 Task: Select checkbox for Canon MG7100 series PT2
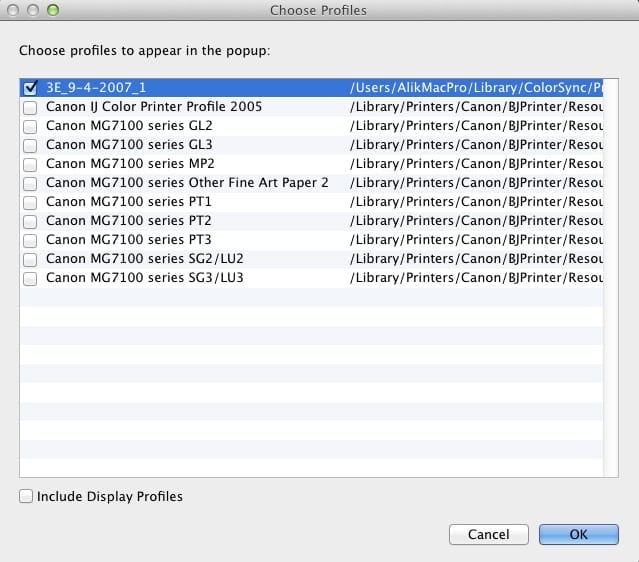click(30, 221)
